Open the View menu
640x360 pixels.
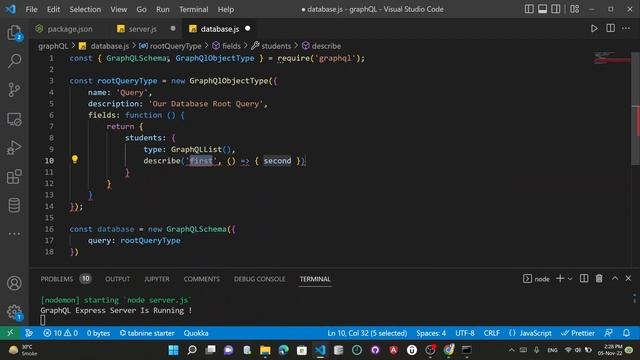118,9
